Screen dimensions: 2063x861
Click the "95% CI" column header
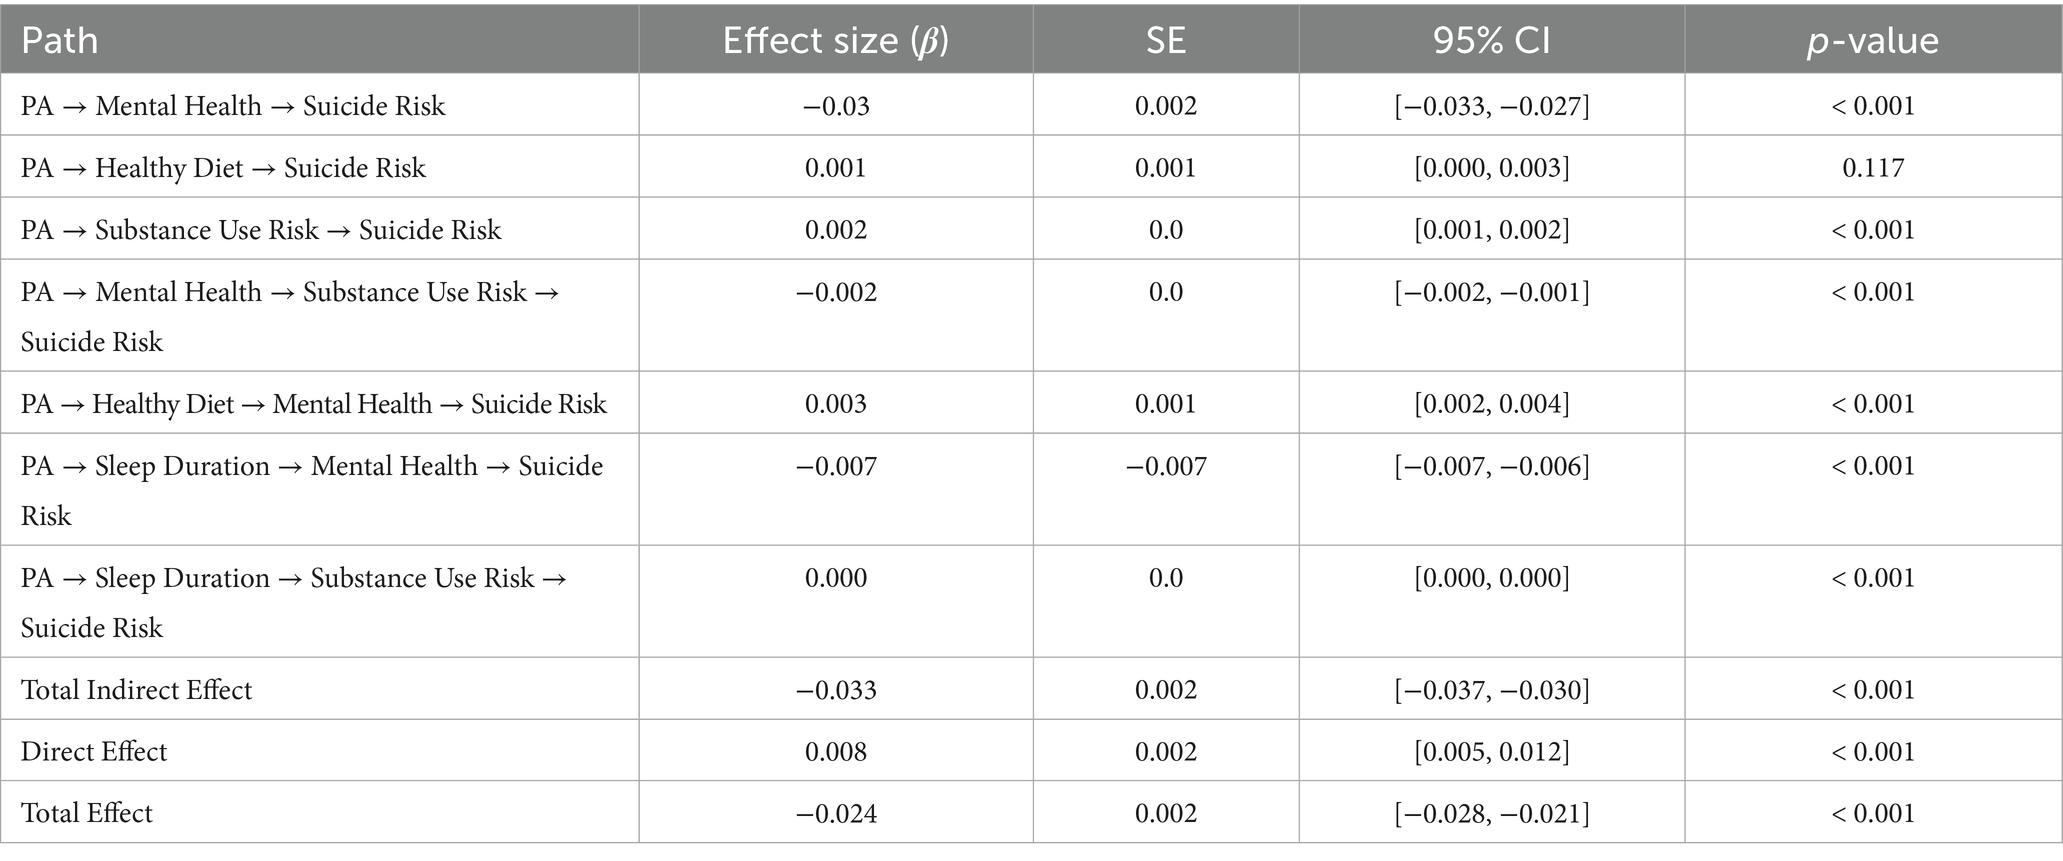click(1491, 40)
